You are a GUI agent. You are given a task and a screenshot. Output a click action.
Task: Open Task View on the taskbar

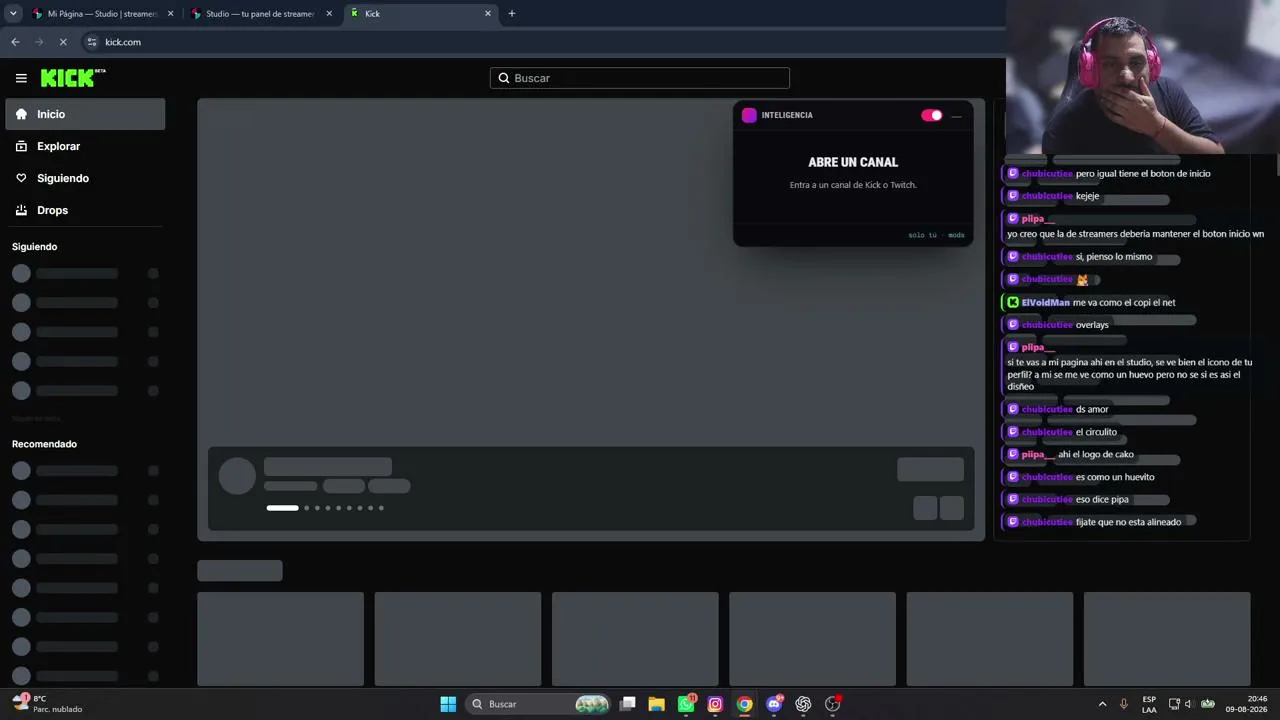628,704
